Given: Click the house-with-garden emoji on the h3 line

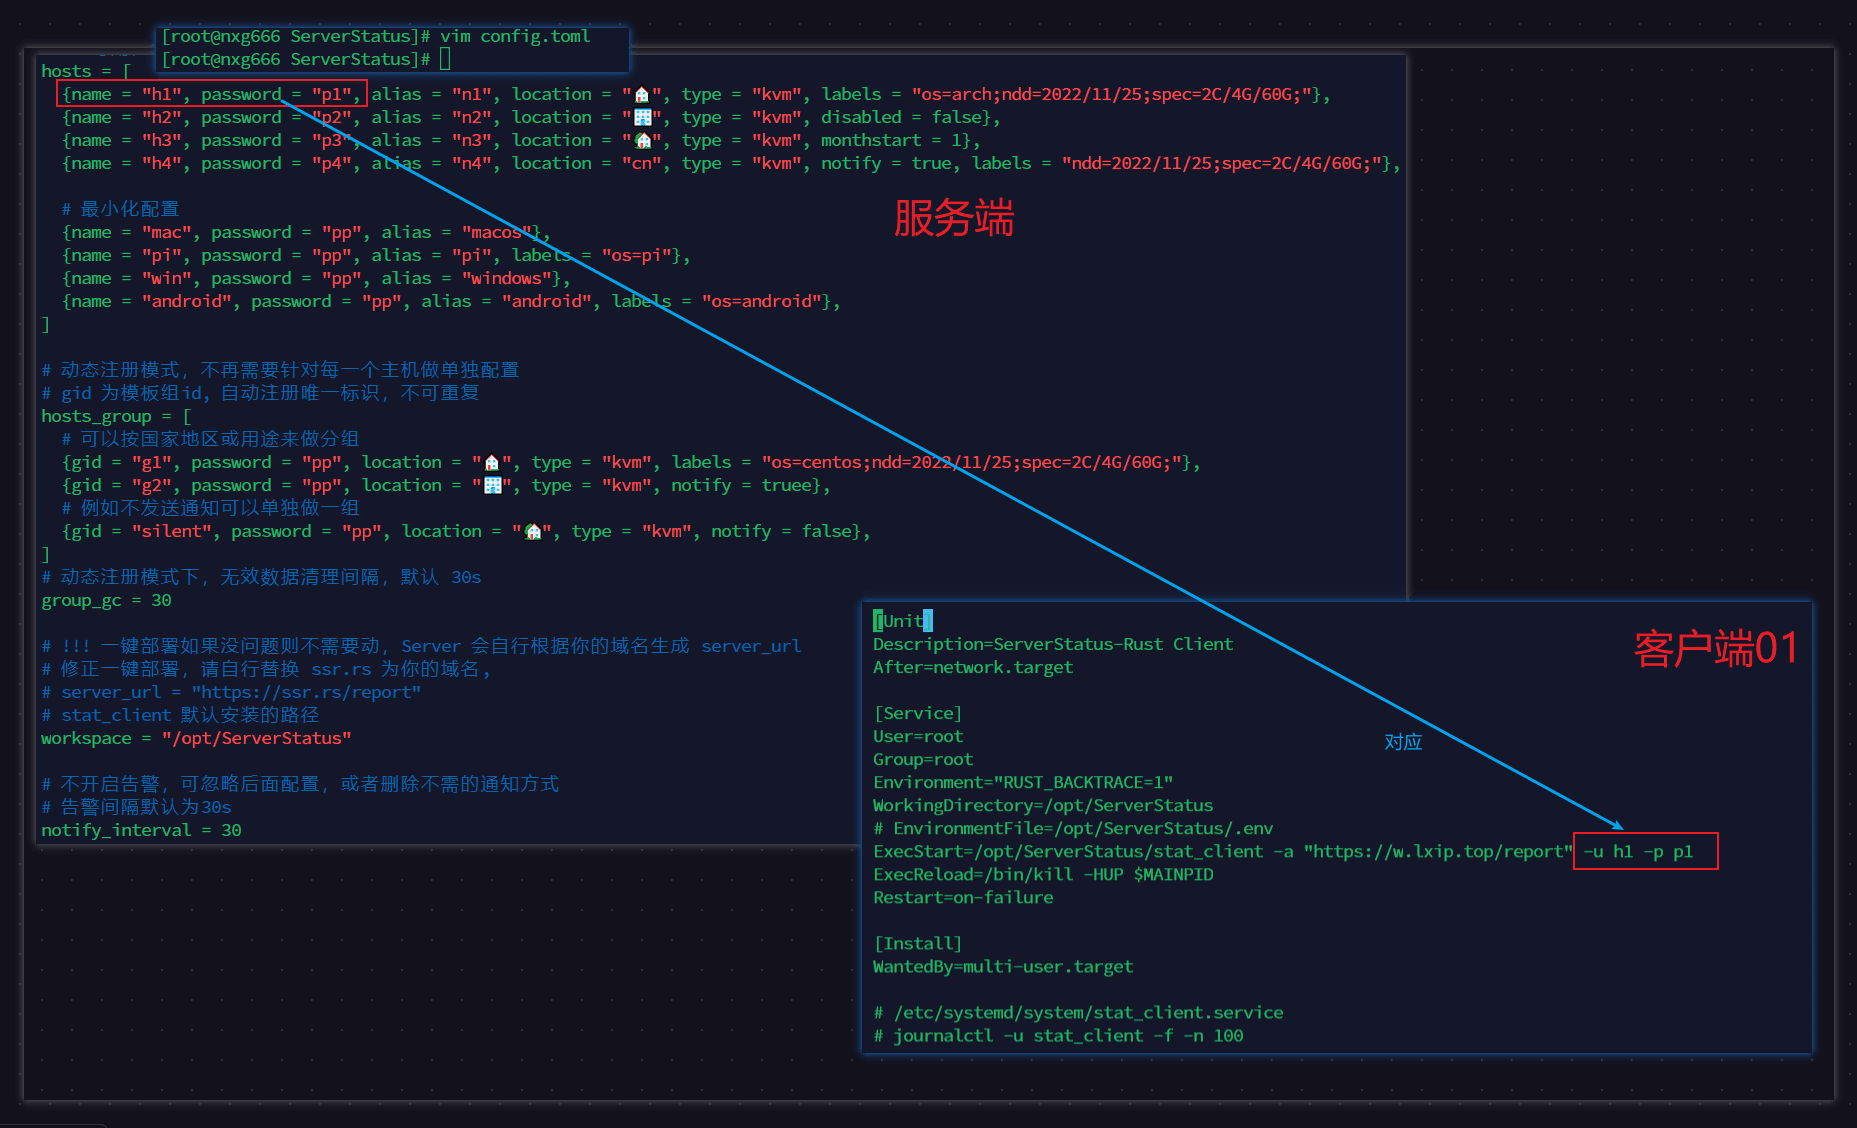Looking at the screenshot, I should click(x=642, y=141).
